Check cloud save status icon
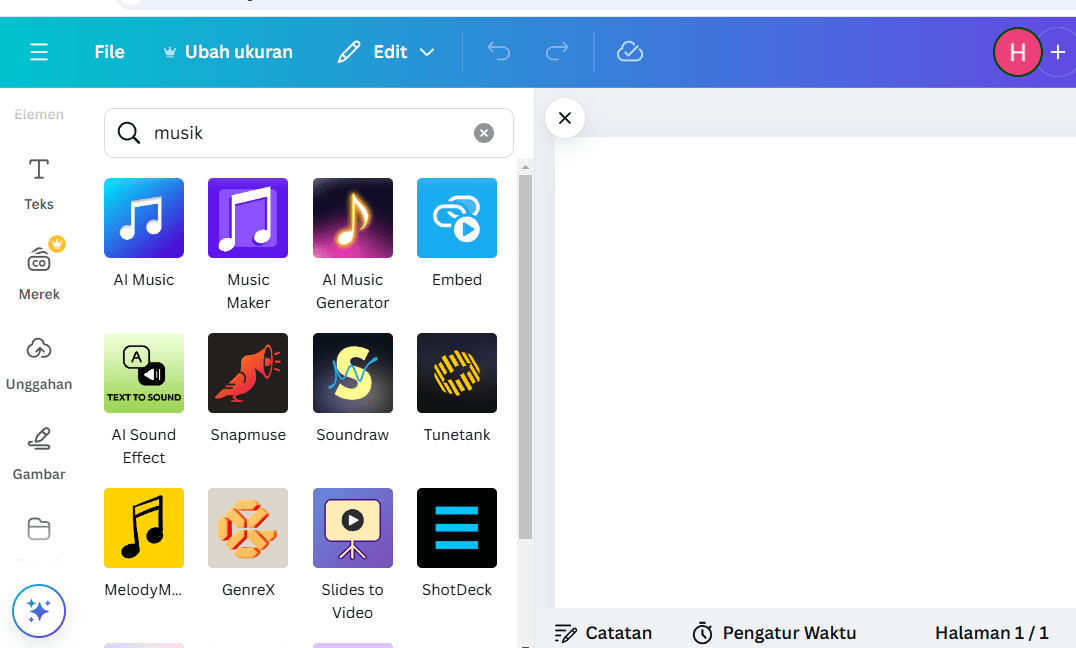 point(629,52)
